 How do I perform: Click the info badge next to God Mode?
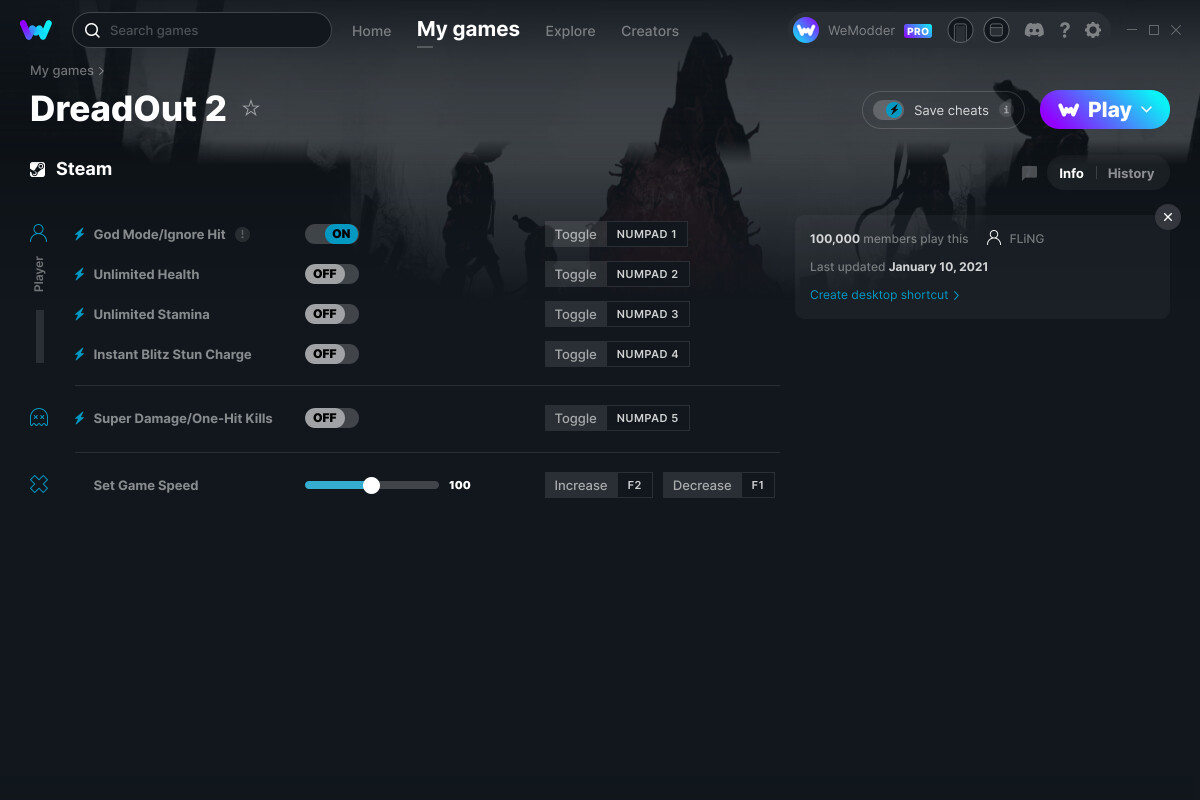click(x=242, y=234)
